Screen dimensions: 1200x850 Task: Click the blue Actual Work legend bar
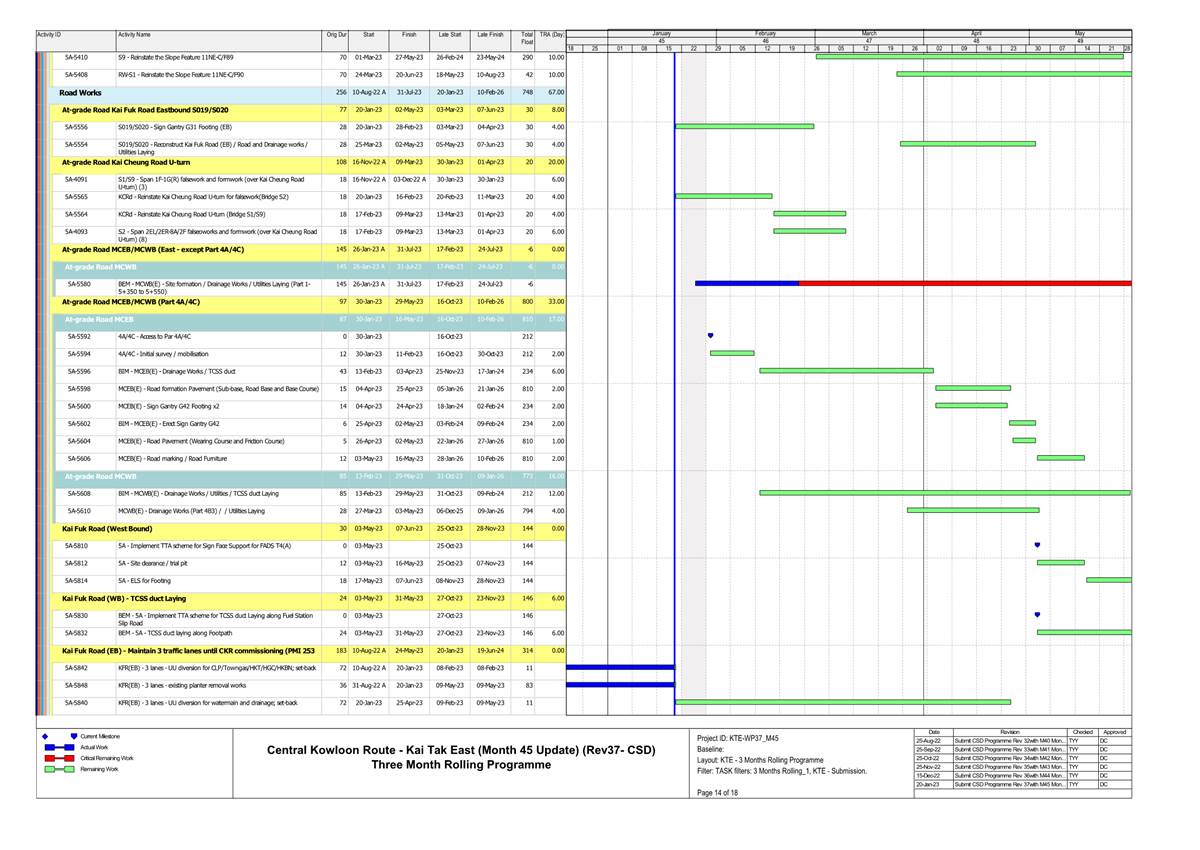click(59, 747)
